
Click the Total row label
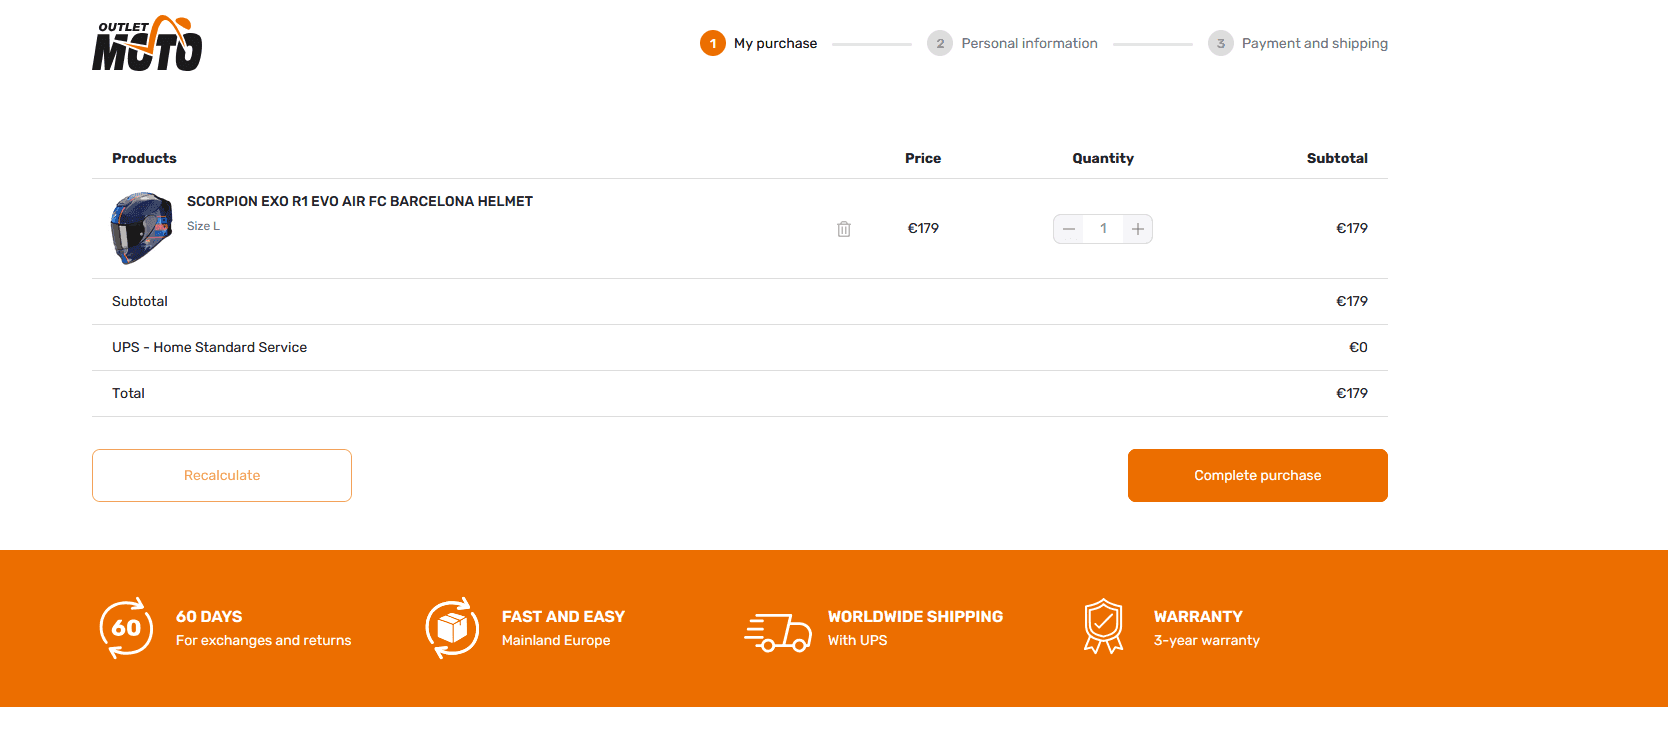click(128, 393)
